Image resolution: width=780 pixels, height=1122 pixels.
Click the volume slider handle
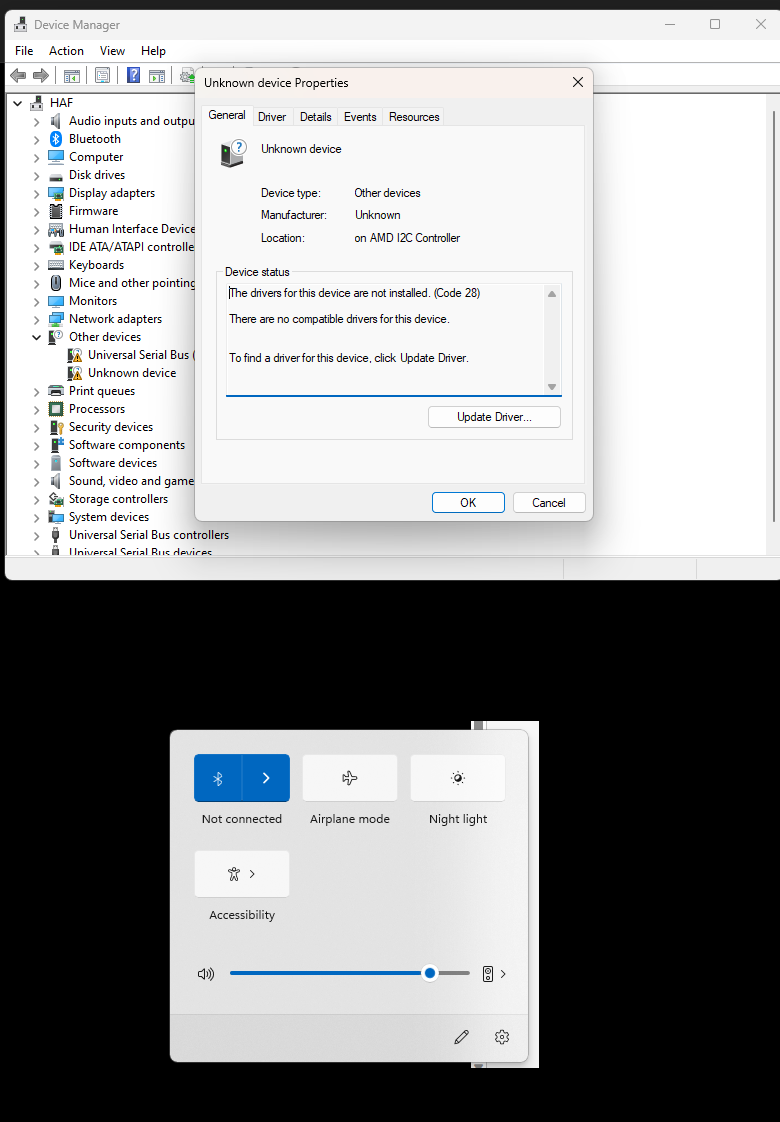tap(429, 973)
